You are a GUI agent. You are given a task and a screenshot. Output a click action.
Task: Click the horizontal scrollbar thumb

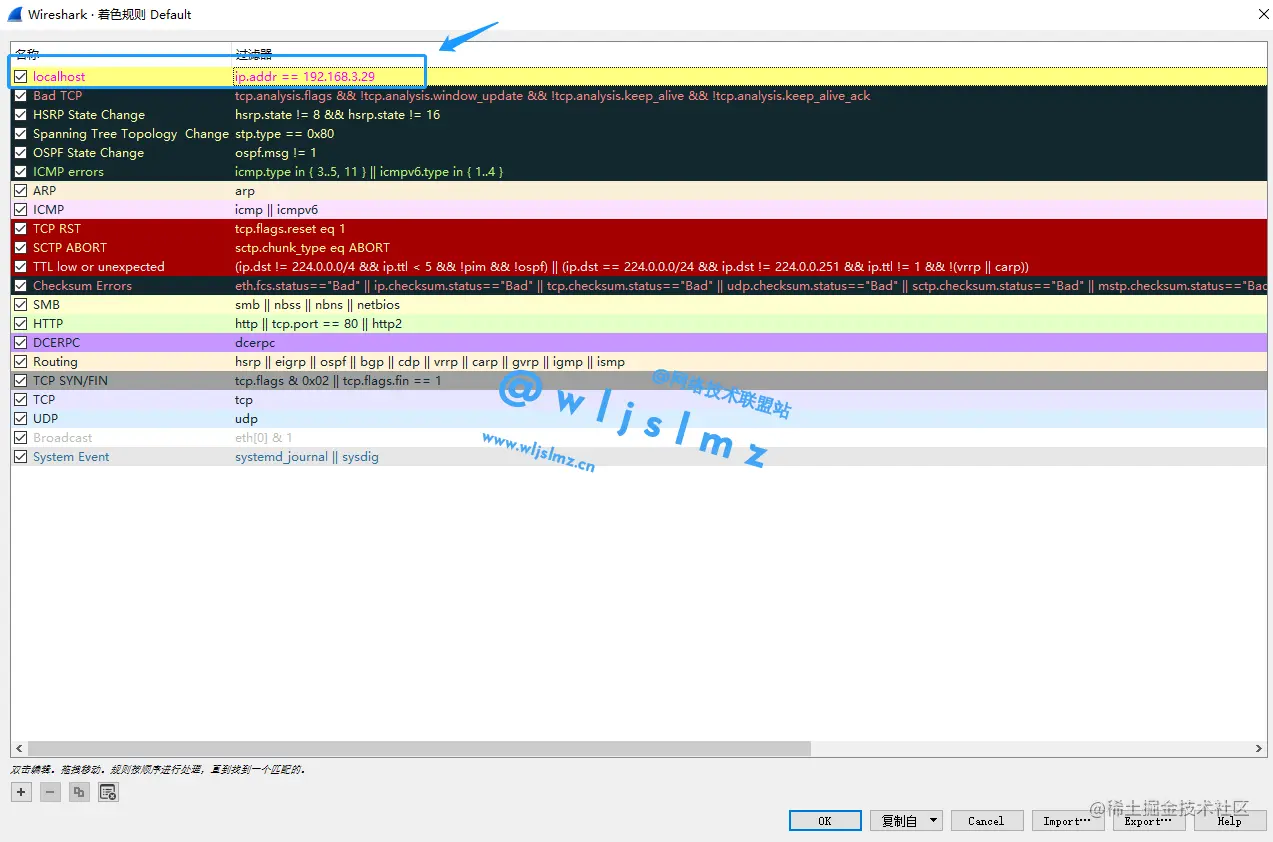pos(419,749)
